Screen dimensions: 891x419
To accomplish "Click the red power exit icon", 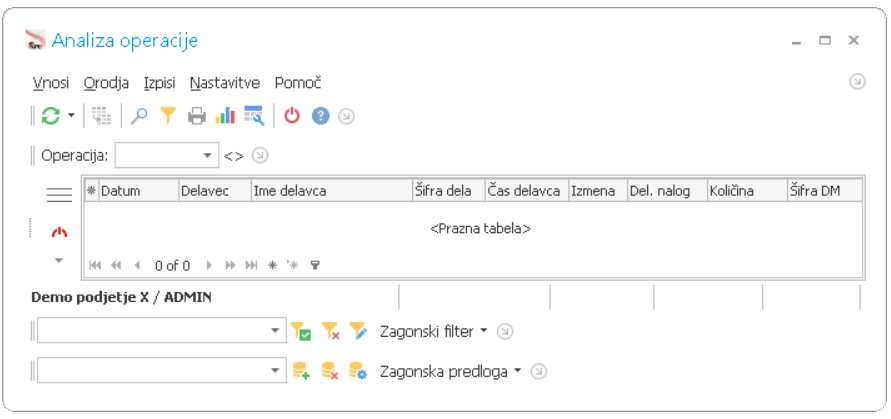I will 292,116.
